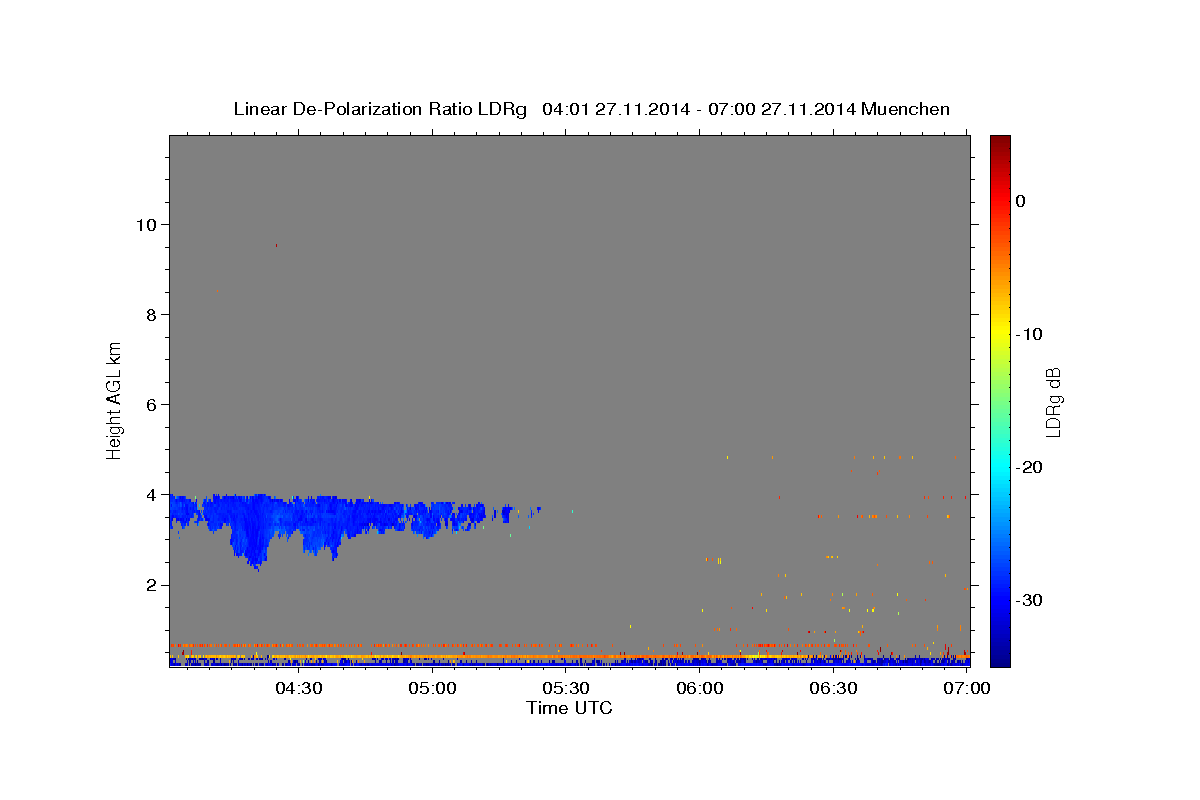Image resolution: width=1200 pixels, height=800 pixels.
Task: Click the 'Muenchen' location in title
Action: [906, 109]
